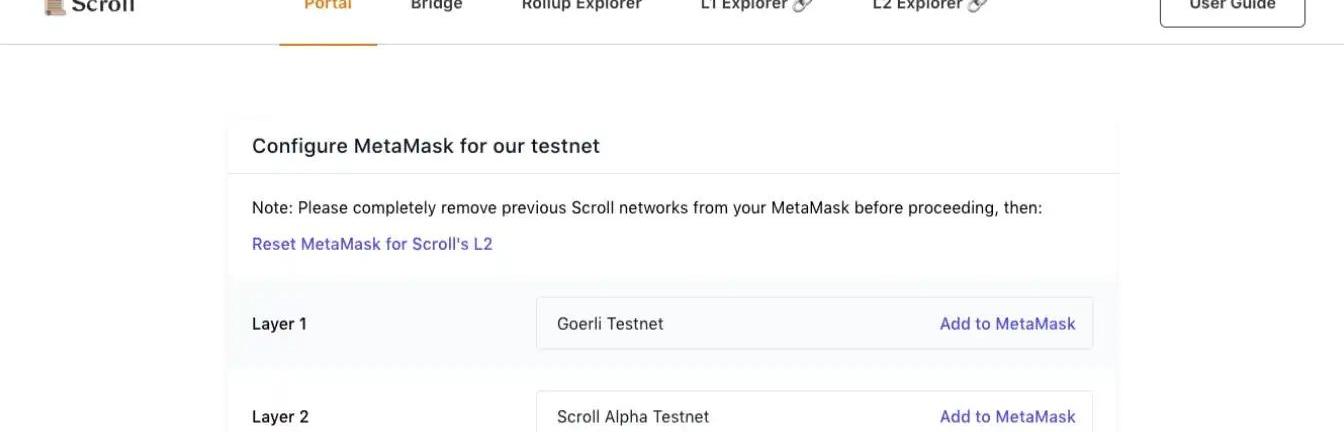Image resolution: width=1344 pixels, height=432 pixels.
Task: Click the Layer 1 row label
Action: pyautogui.click(x=279, y=324)
